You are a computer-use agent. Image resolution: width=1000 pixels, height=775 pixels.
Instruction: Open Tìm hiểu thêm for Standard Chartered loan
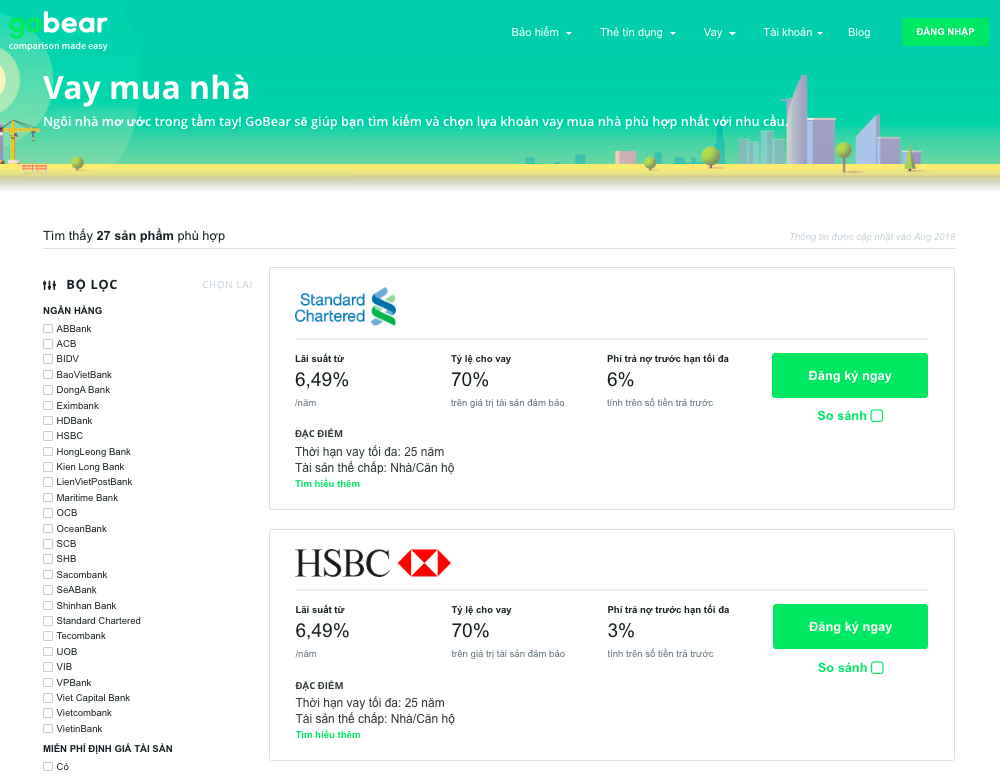coord(327,483)
